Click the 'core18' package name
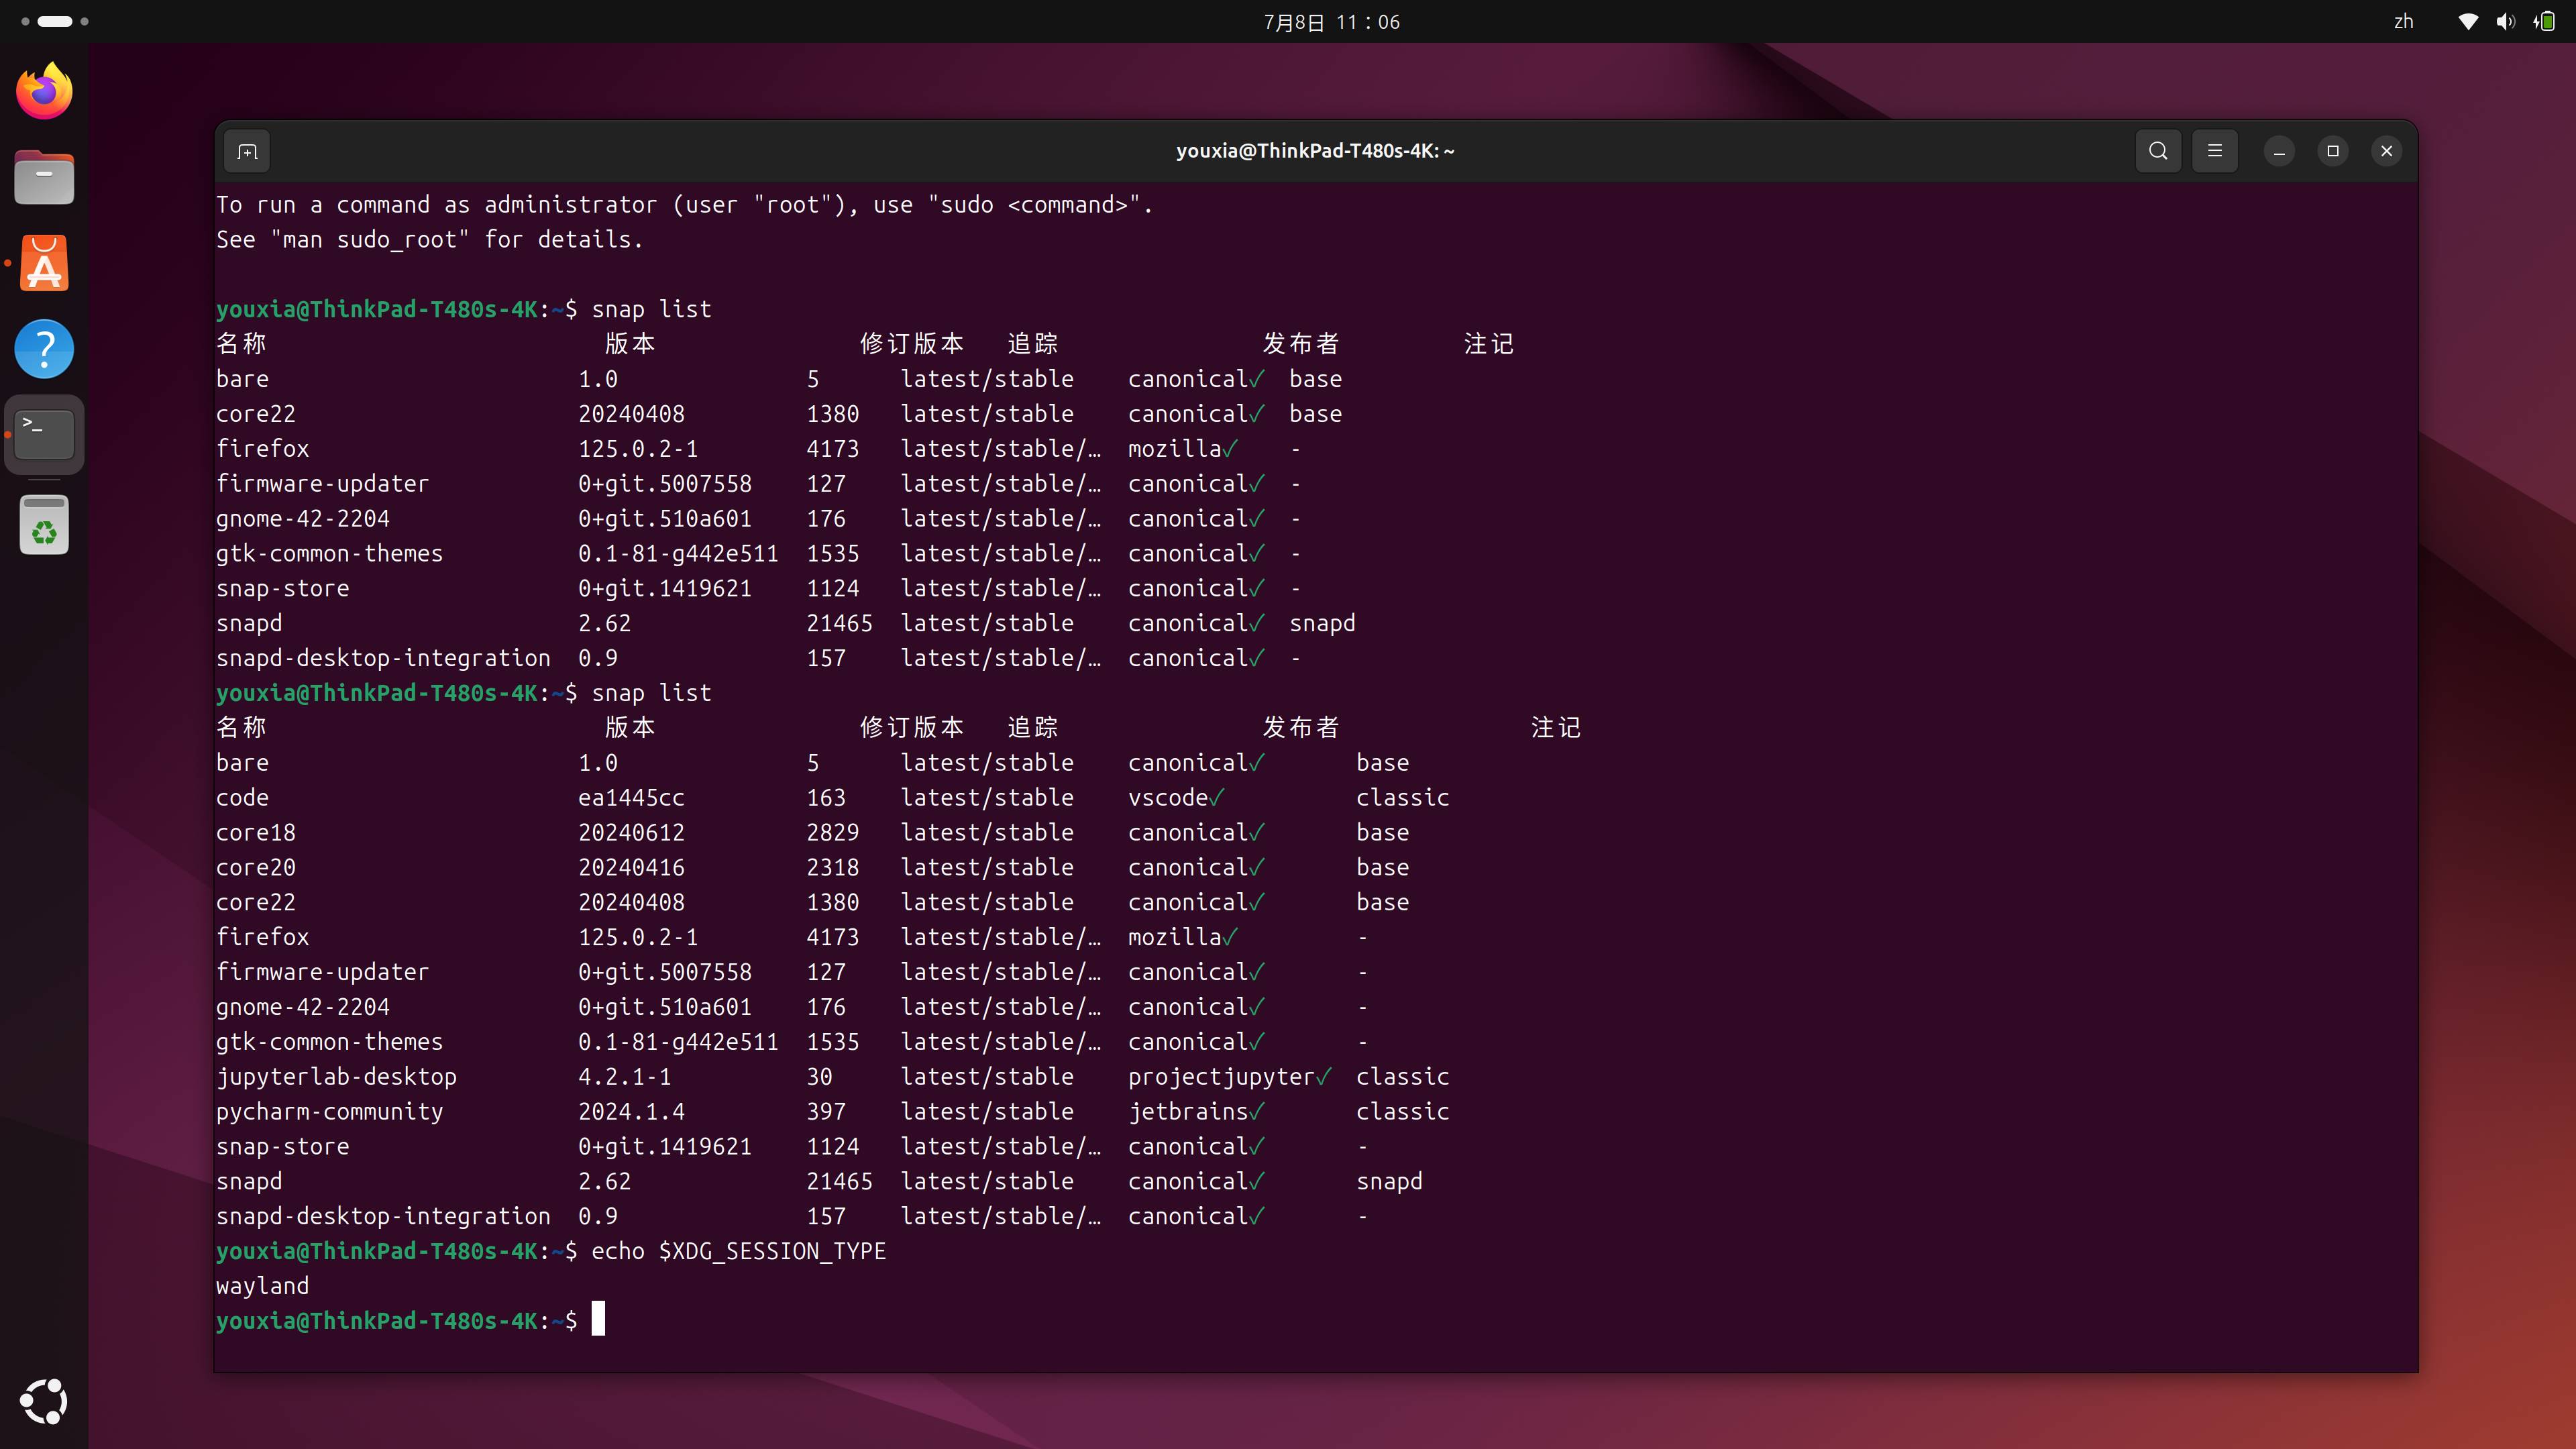This screenshot has height=1449, width=2576. click(256, 833)
